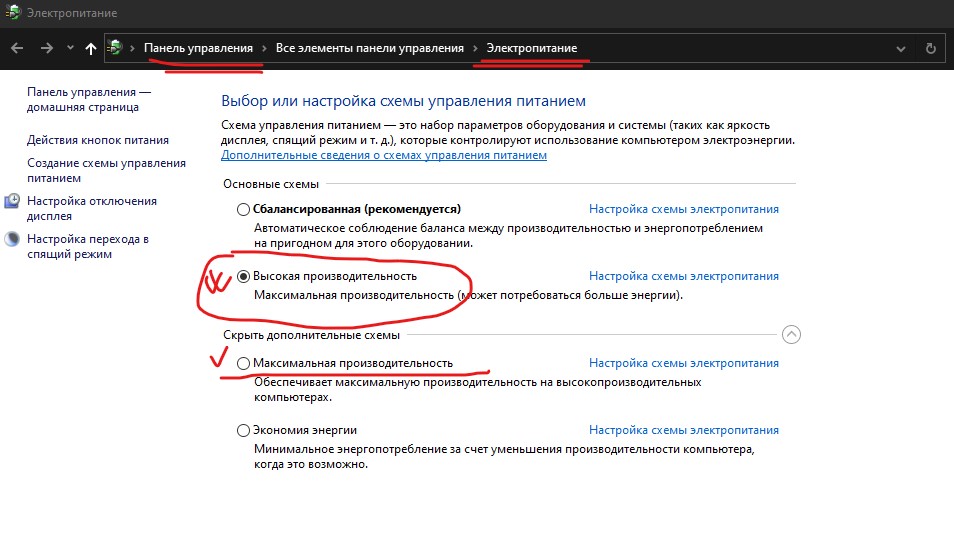Click the power options icon in address bar

point(116,48)
